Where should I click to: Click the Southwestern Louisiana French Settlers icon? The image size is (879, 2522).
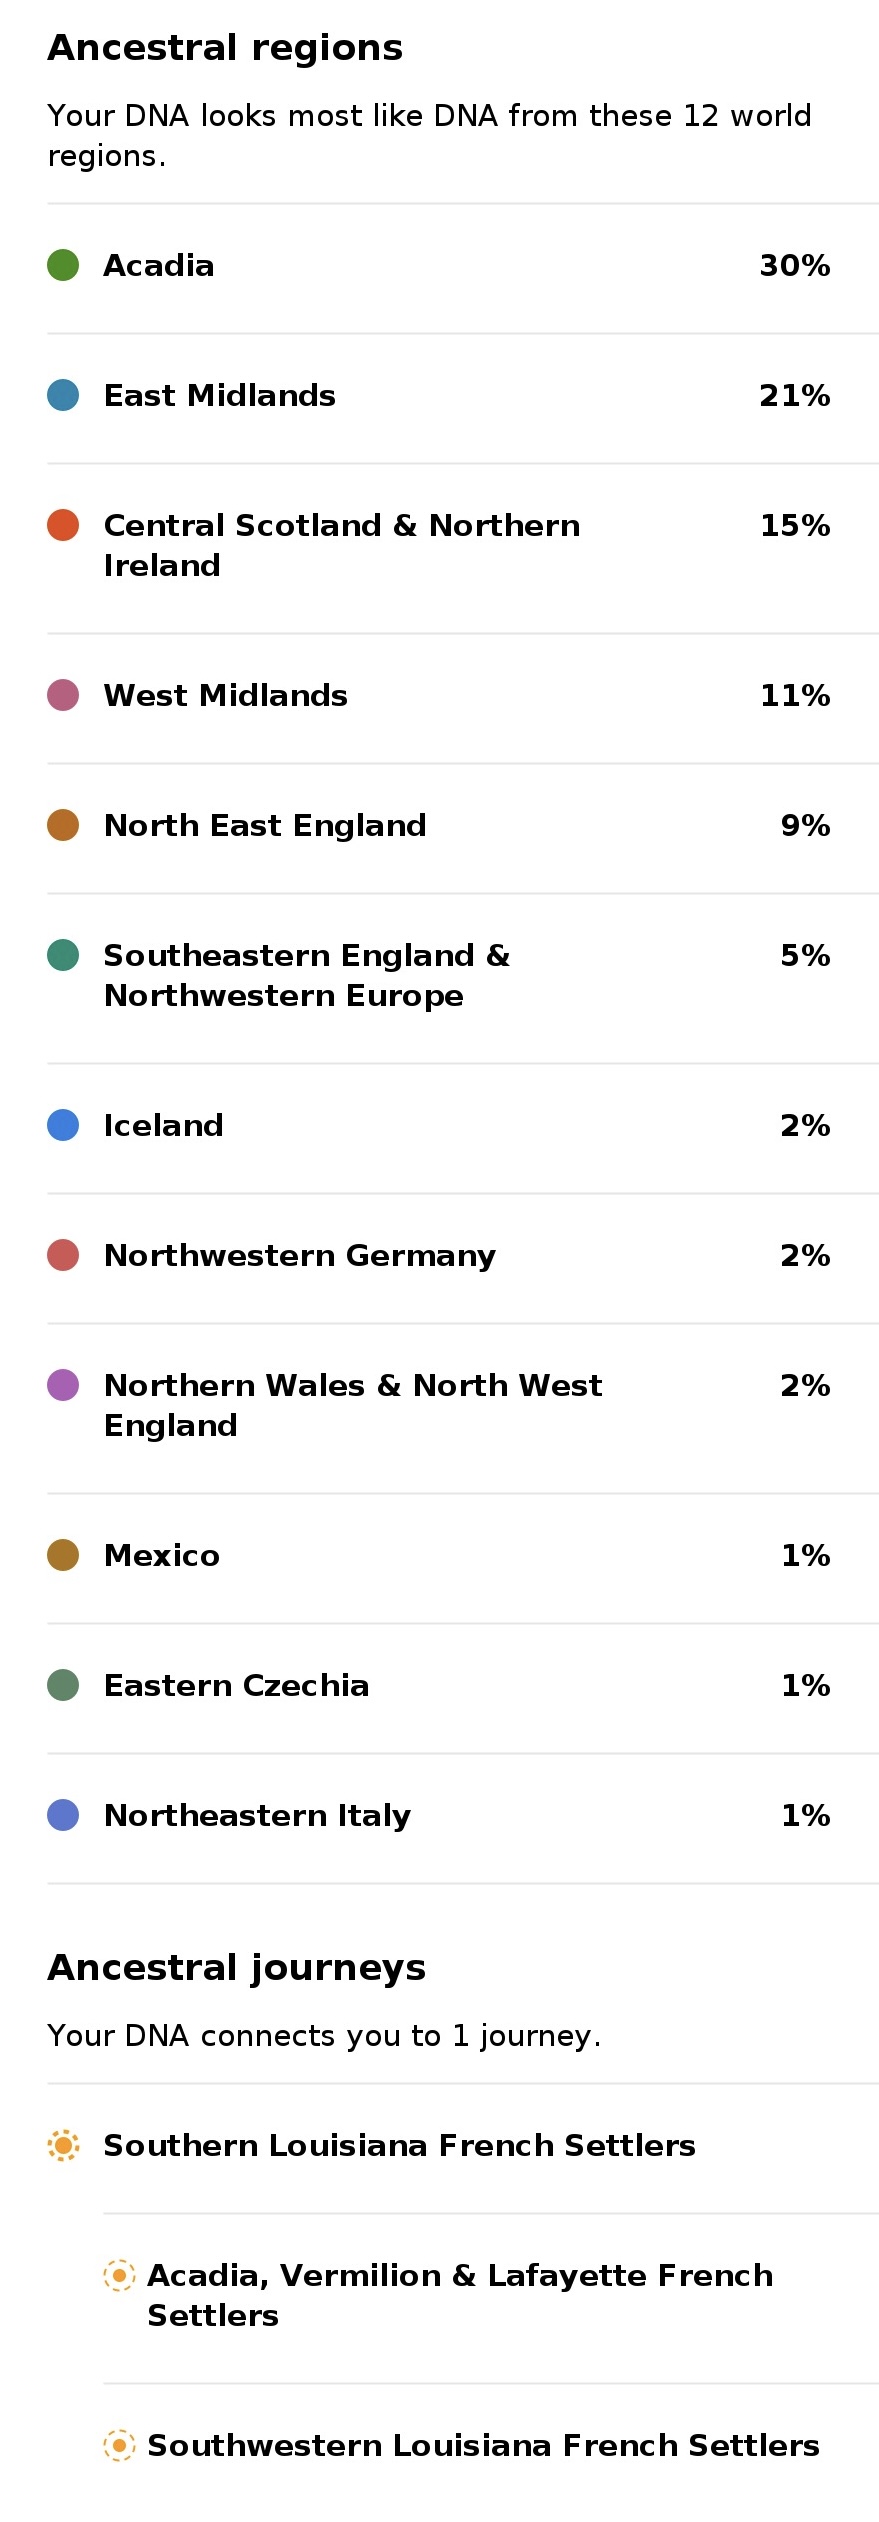(x=119, y=2445)
